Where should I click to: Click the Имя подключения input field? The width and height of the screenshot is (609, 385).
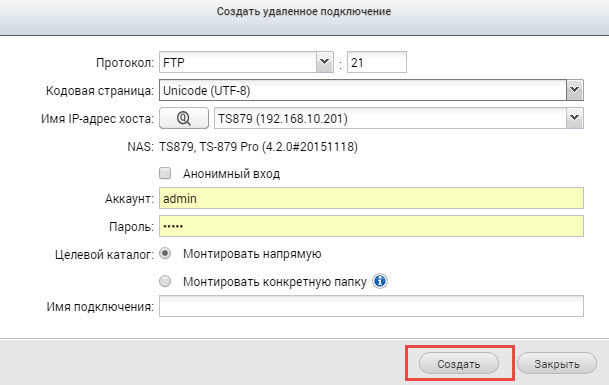point(371,306)
